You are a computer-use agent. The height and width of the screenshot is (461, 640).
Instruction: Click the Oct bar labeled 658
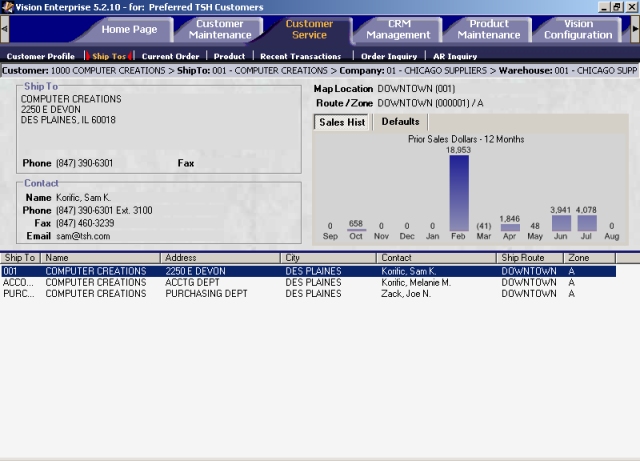(356, 230)
